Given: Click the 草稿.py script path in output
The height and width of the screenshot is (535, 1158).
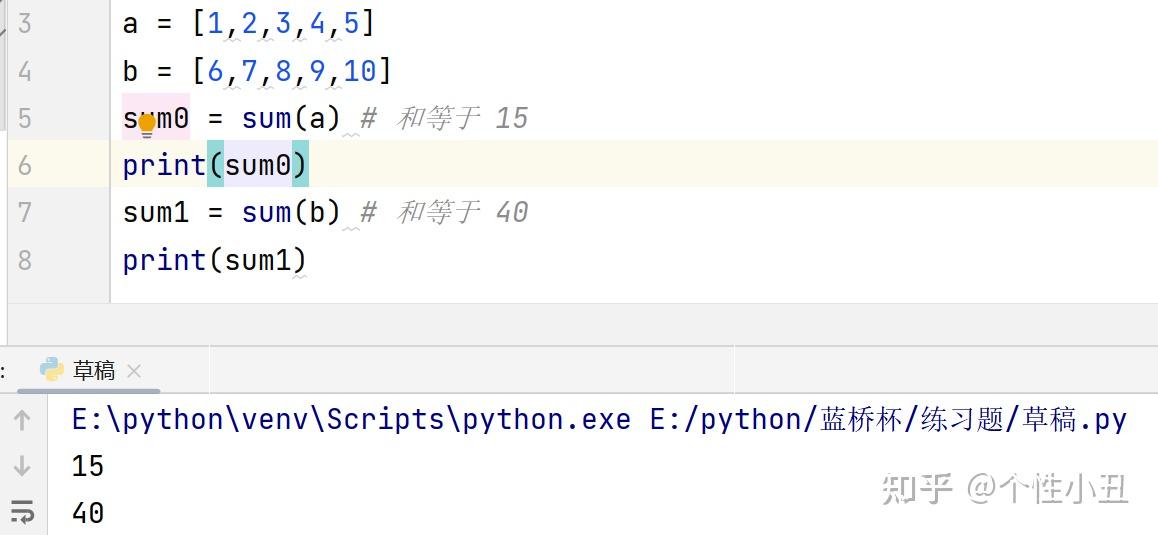Looking at the screenshot, I should pos(888,419).
